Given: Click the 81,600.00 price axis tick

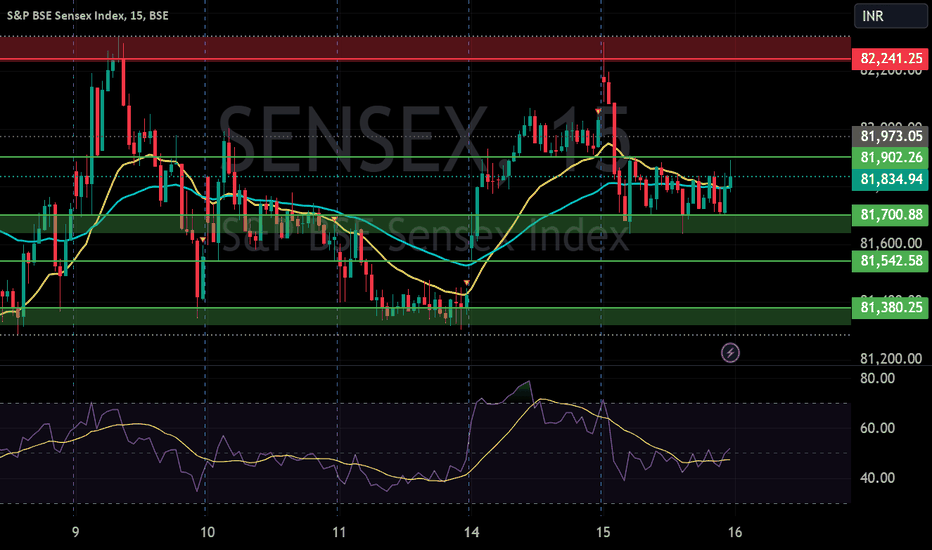Looking at the screenshot, I should coord(891,243).
